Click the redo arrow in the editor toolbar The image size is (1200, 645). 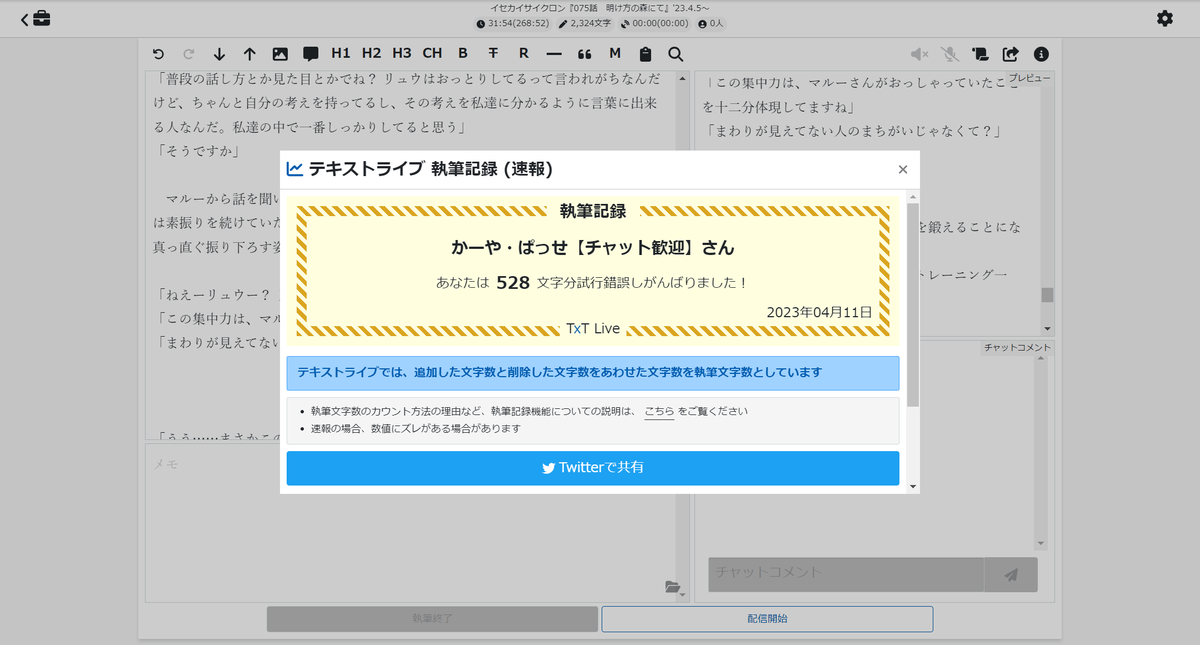click(x=189, y=54)
